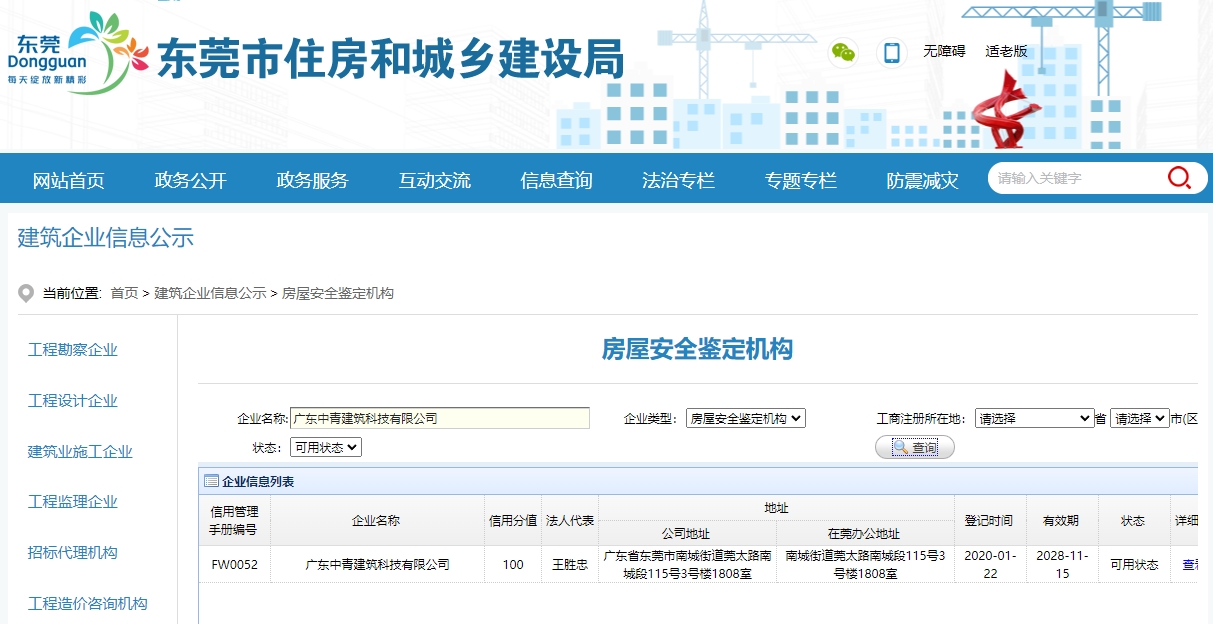
Task: Click the red search magnifier icon
Action: [1179, 179]
